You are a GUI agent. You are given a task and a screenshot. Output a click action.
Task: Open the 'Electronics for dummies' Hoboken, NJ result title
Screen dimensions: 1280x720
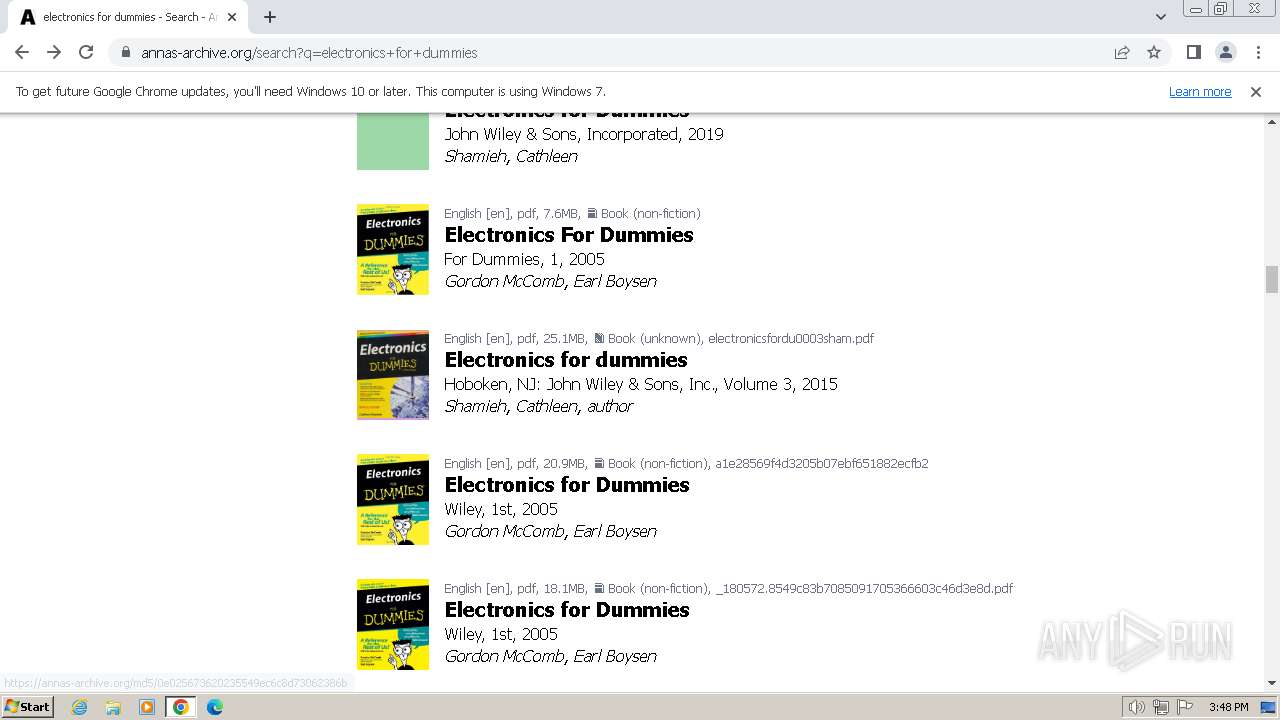pyautogui.click(x=566, y=360)
